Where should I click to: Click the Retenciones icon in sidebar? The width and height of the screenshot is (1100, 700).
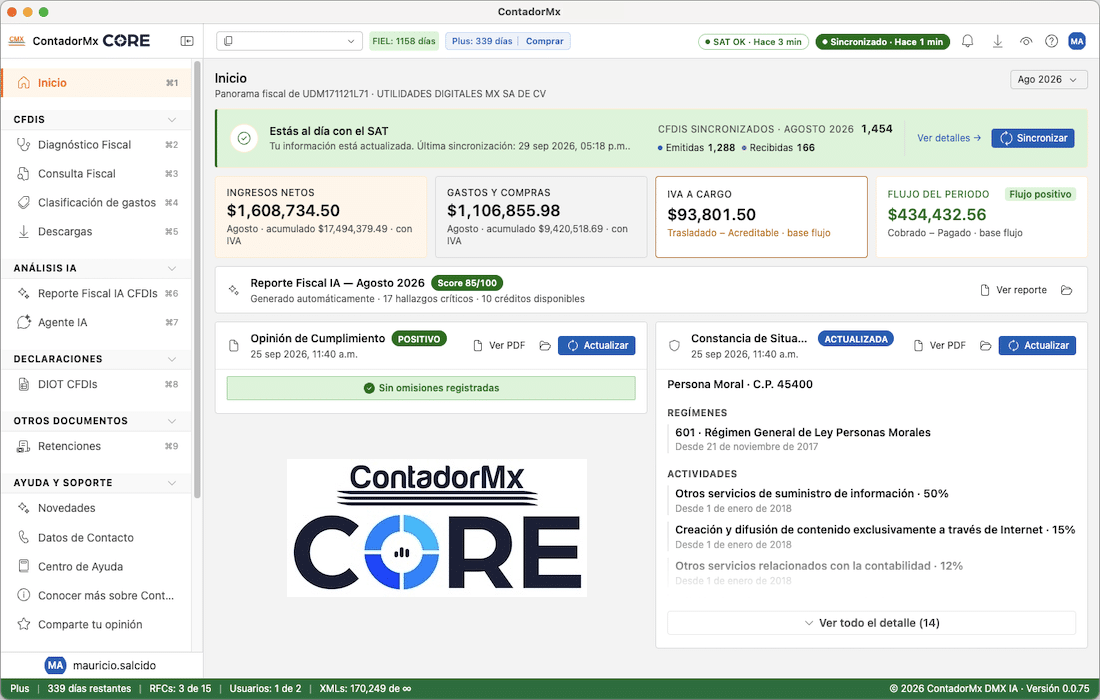point(24,446)
